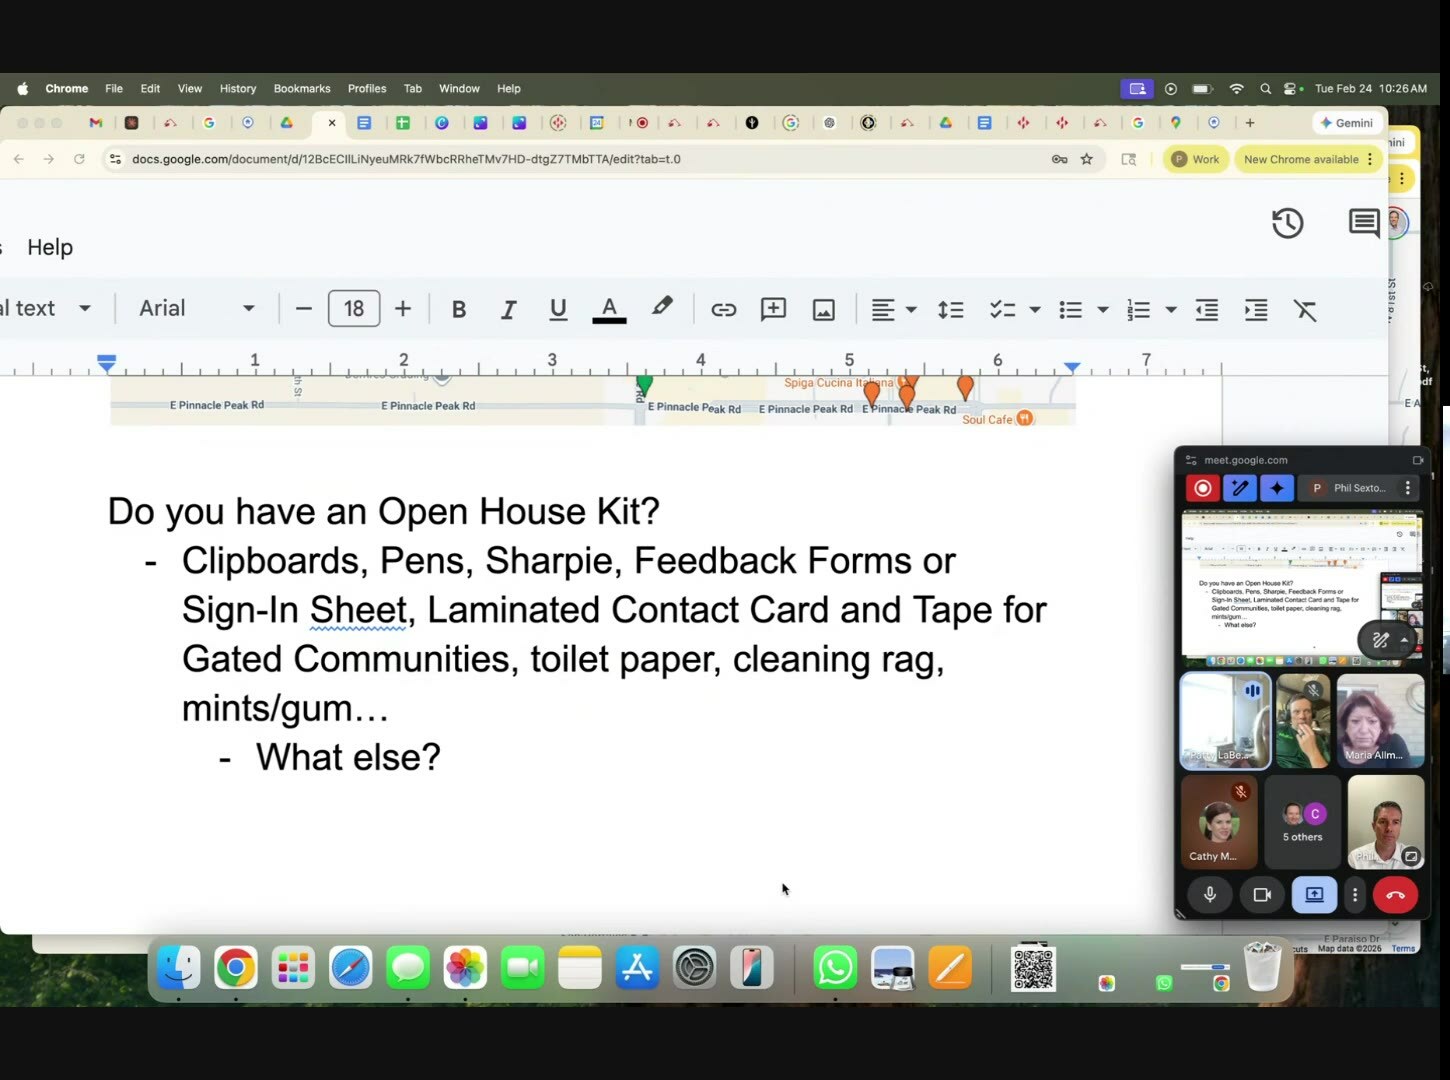Toggle the camera in Meet window

(x=1262, y=895)
